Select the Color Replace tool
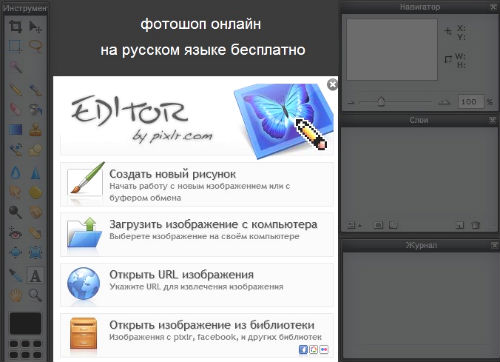500x362 pixels. [15, 150]
